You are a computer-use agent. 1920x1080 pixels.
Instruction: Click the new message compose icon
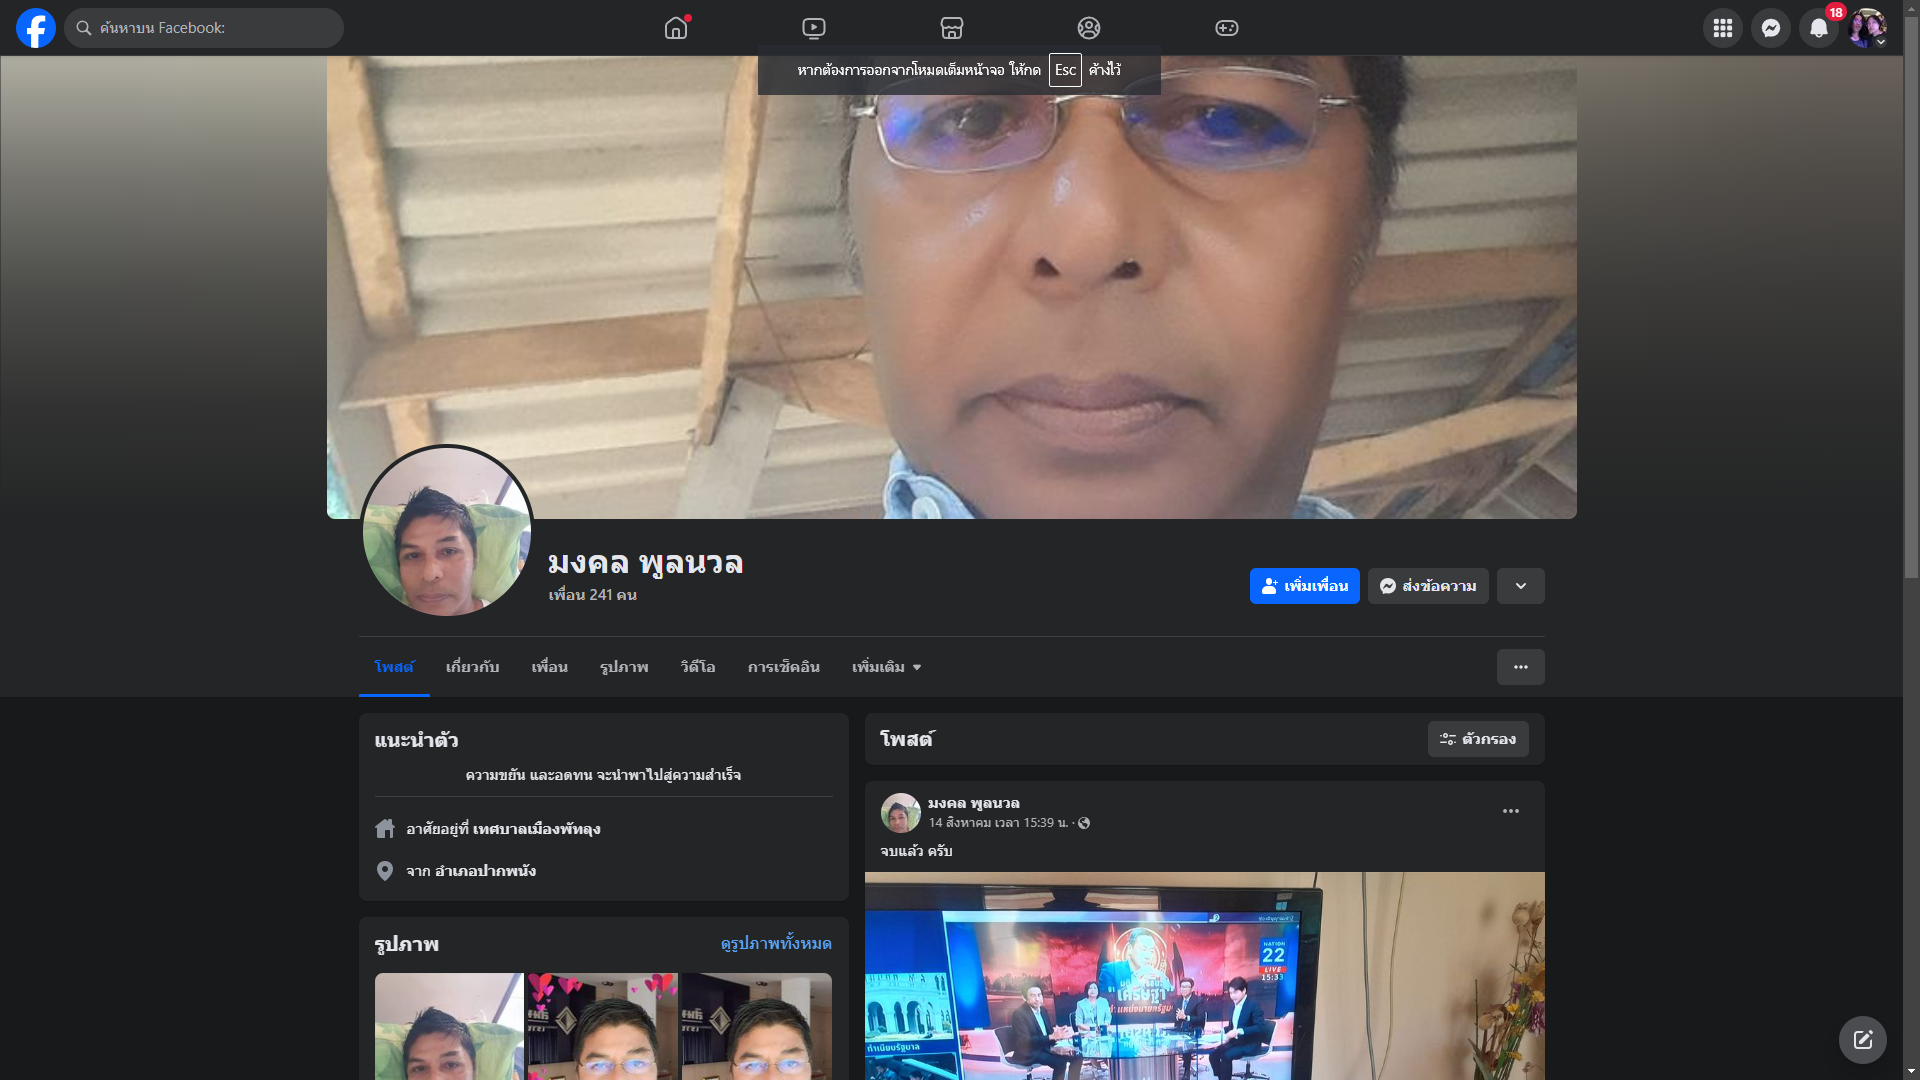click(x=1862, y=1040)
